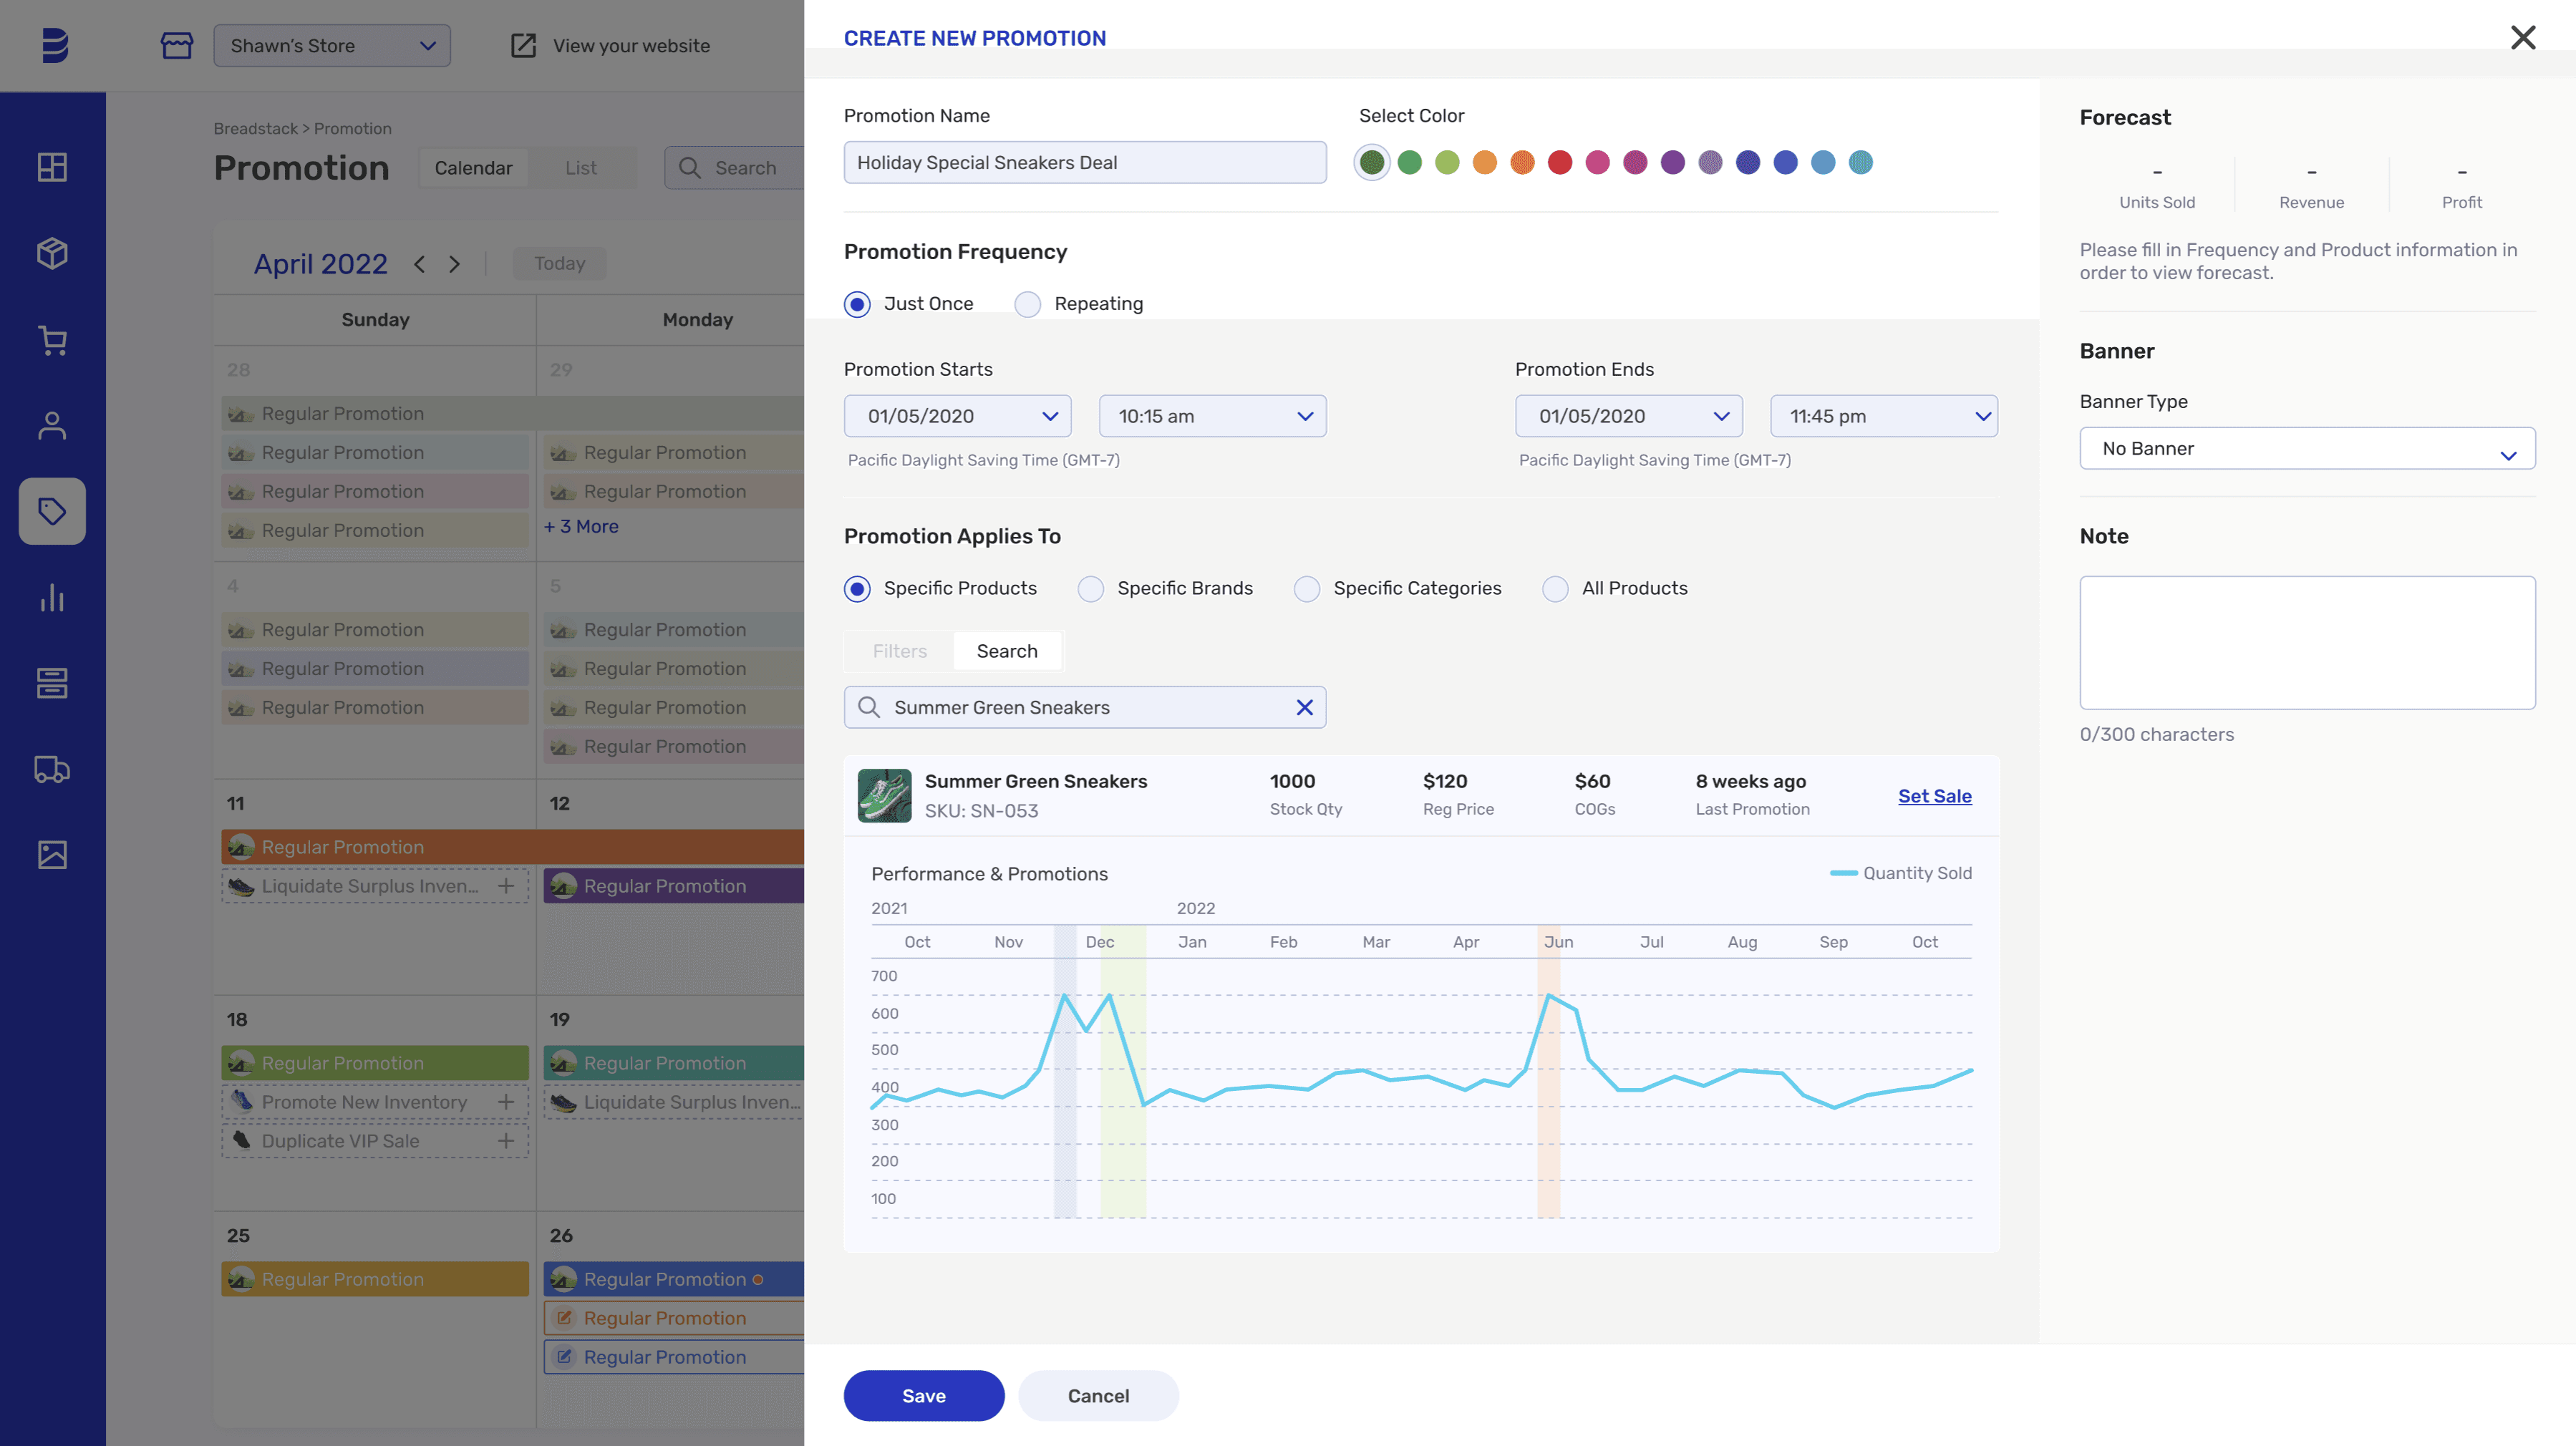Switch to the Search tab

click(1006, 651)
